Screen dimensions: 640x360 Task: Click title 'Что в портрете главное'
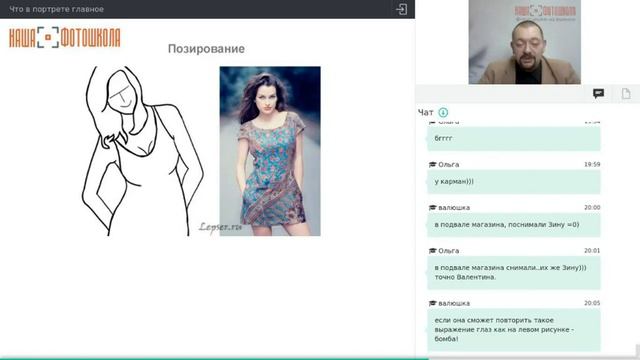coord(56,9)
